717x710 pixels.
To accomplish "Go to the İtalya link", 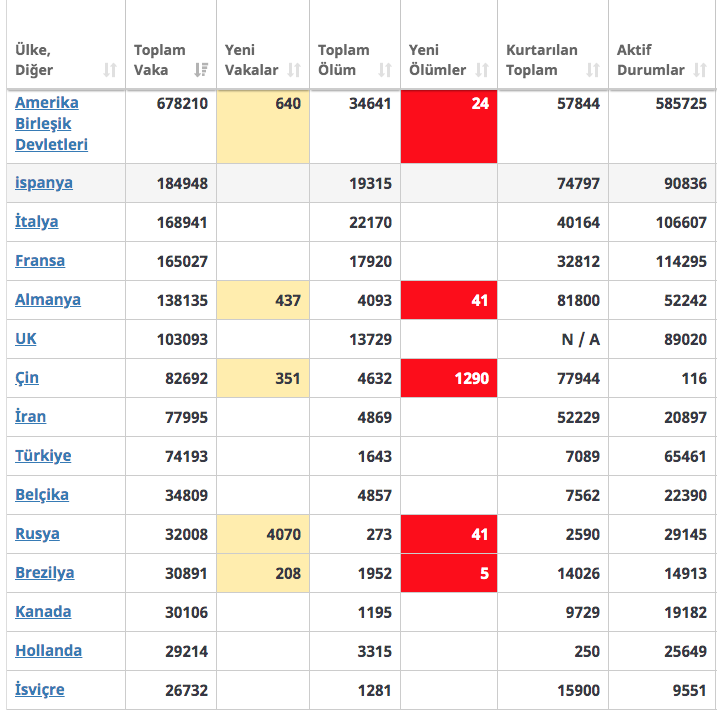I will [37, 222].
